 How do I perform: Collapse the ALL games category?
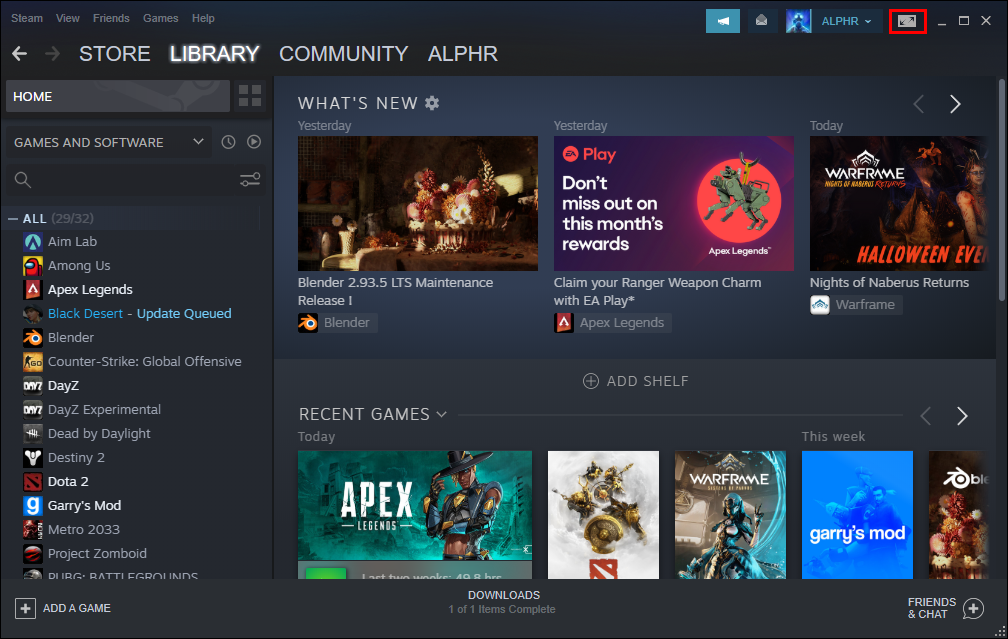coord(13,219)
